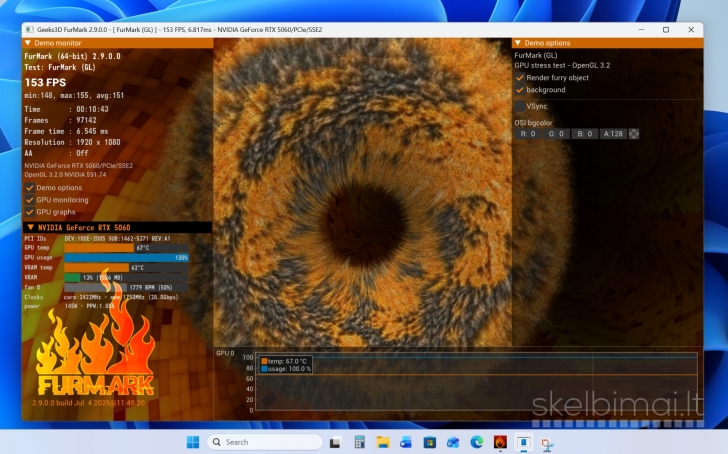728x454 pixels.
Task: Open the Windows Start menu
Action: (192, 442)
